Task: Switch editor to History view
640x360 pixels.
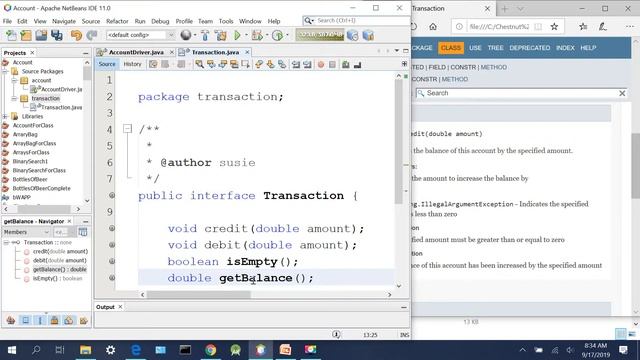Action: [x=132, y=64]
